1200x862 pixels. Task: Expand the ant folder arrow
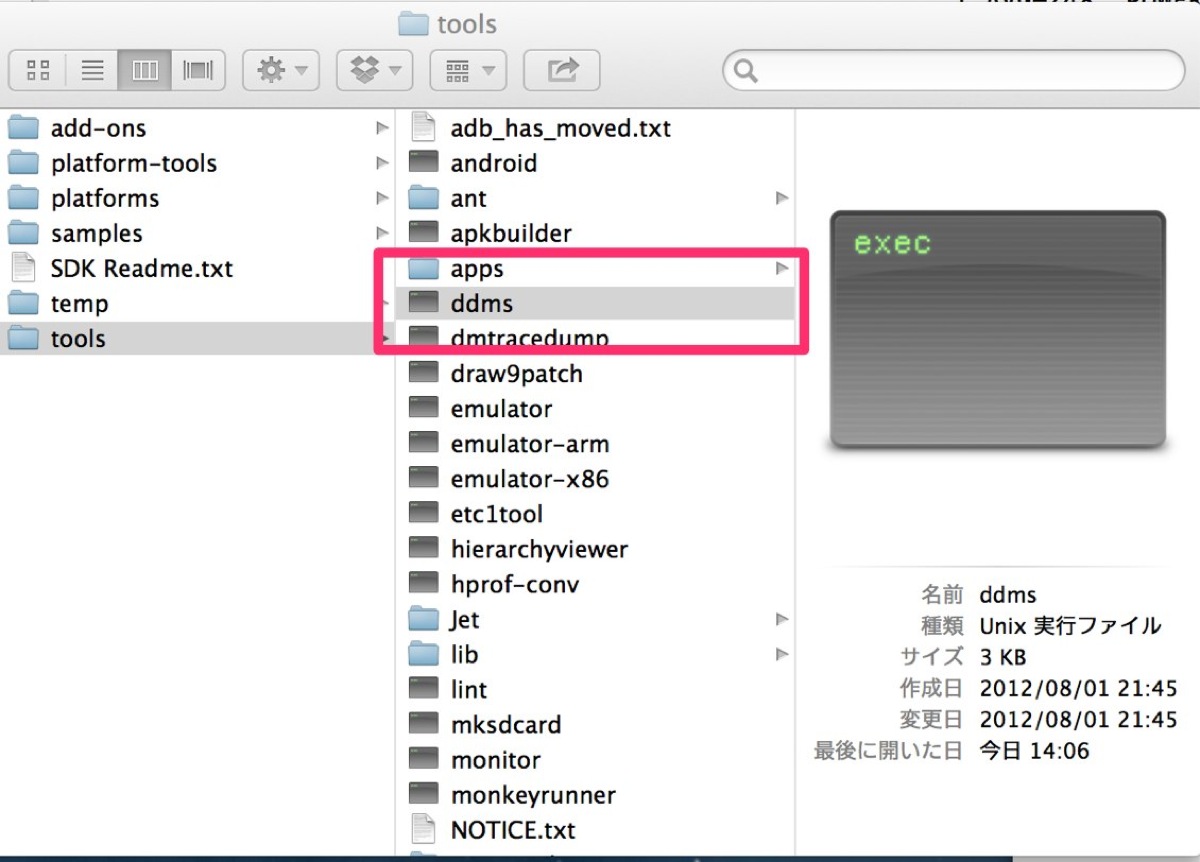(782, 198)
